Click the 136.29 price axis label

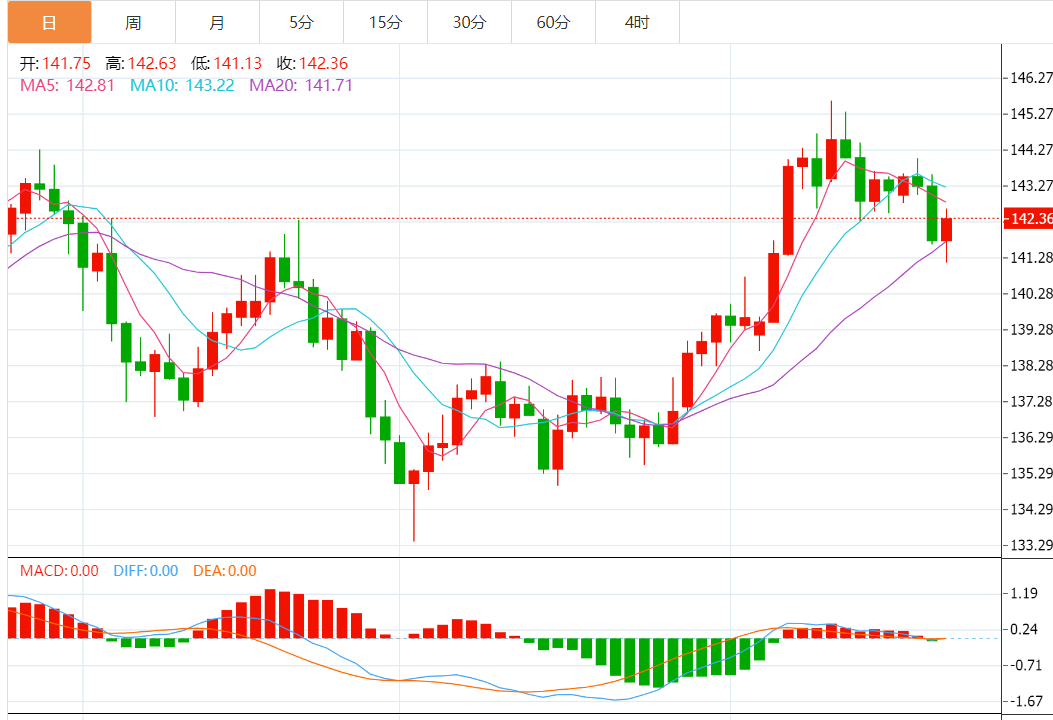click(1031, 437)
